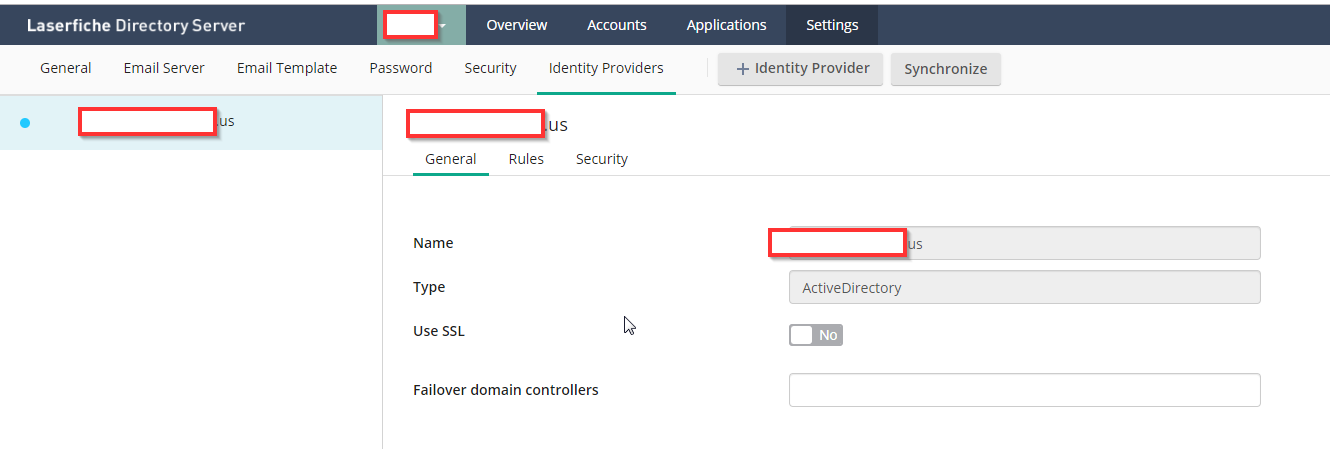Toggle the Use SSL switch
The height and width of the screenshot is (449, 1330).
click(x=816, y=335)
